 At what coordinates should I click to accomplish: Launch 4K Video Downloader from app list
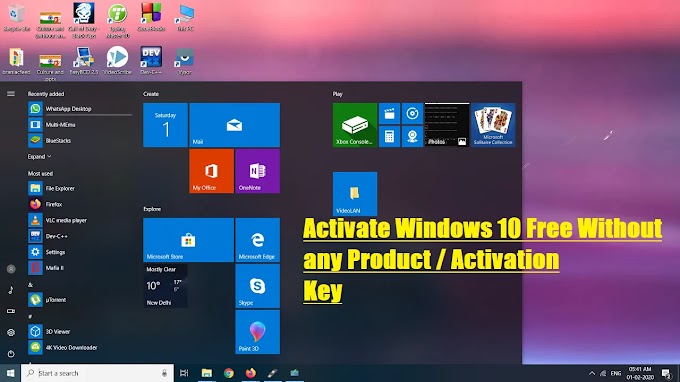click(x=80, y=347)
